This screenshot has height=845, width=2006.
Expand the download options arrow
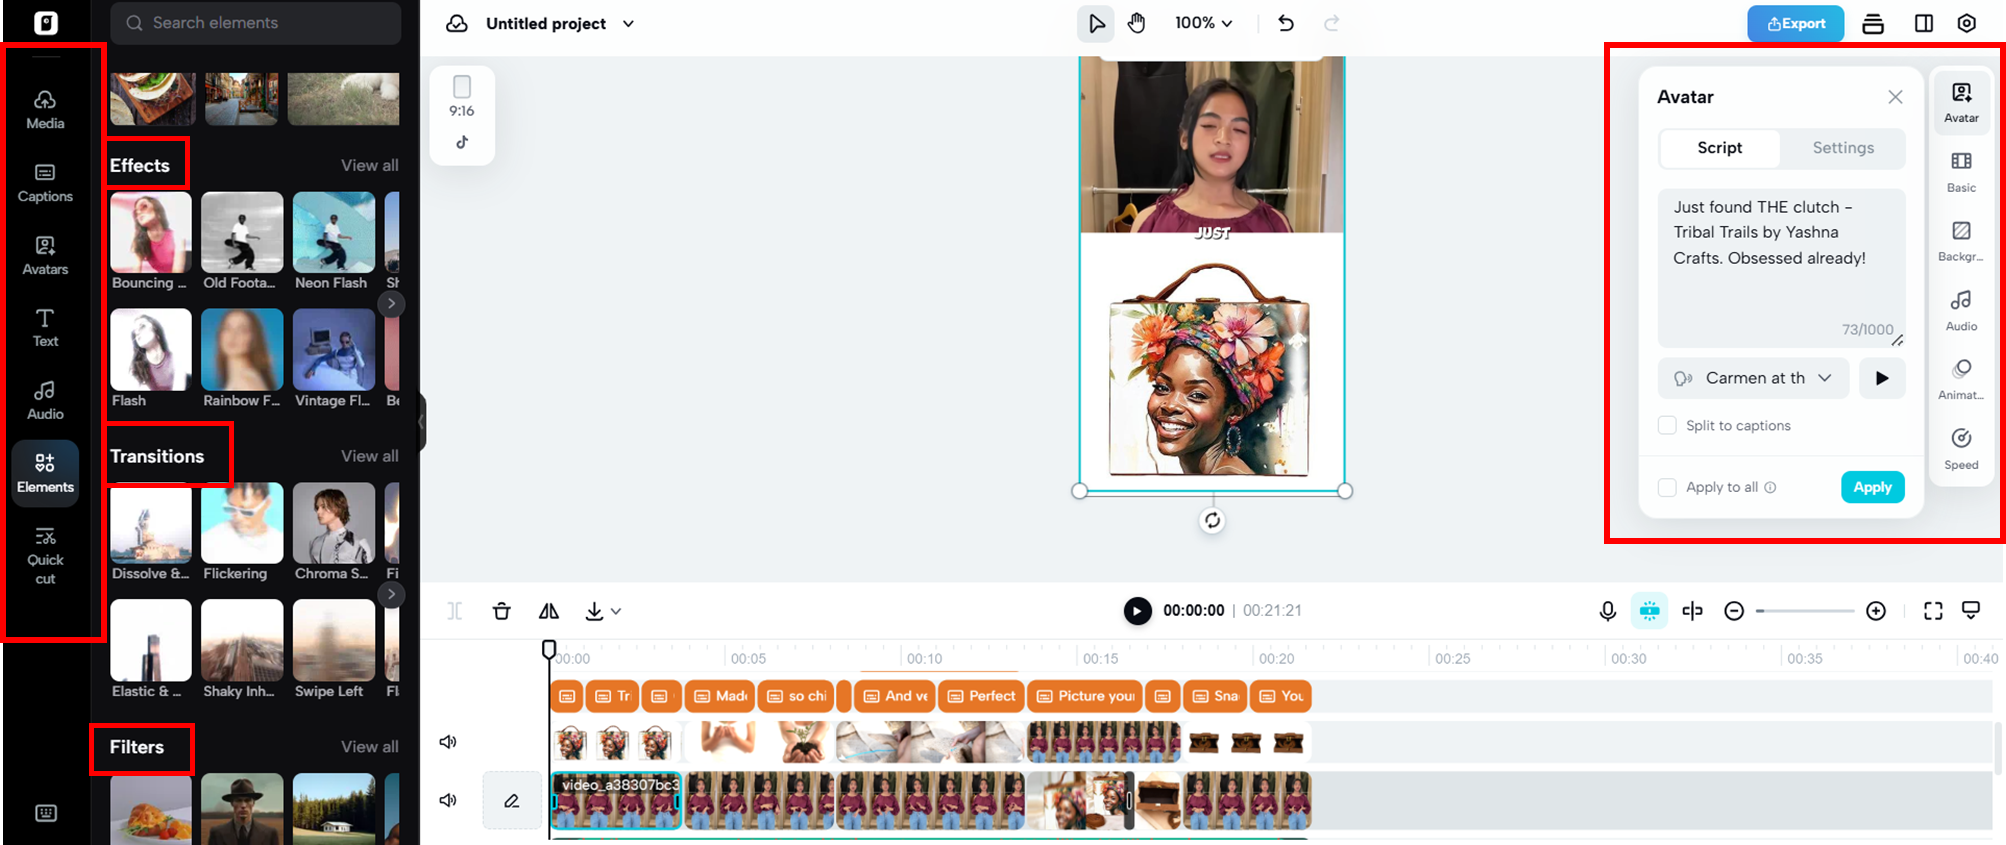click(x=616, y=611)
